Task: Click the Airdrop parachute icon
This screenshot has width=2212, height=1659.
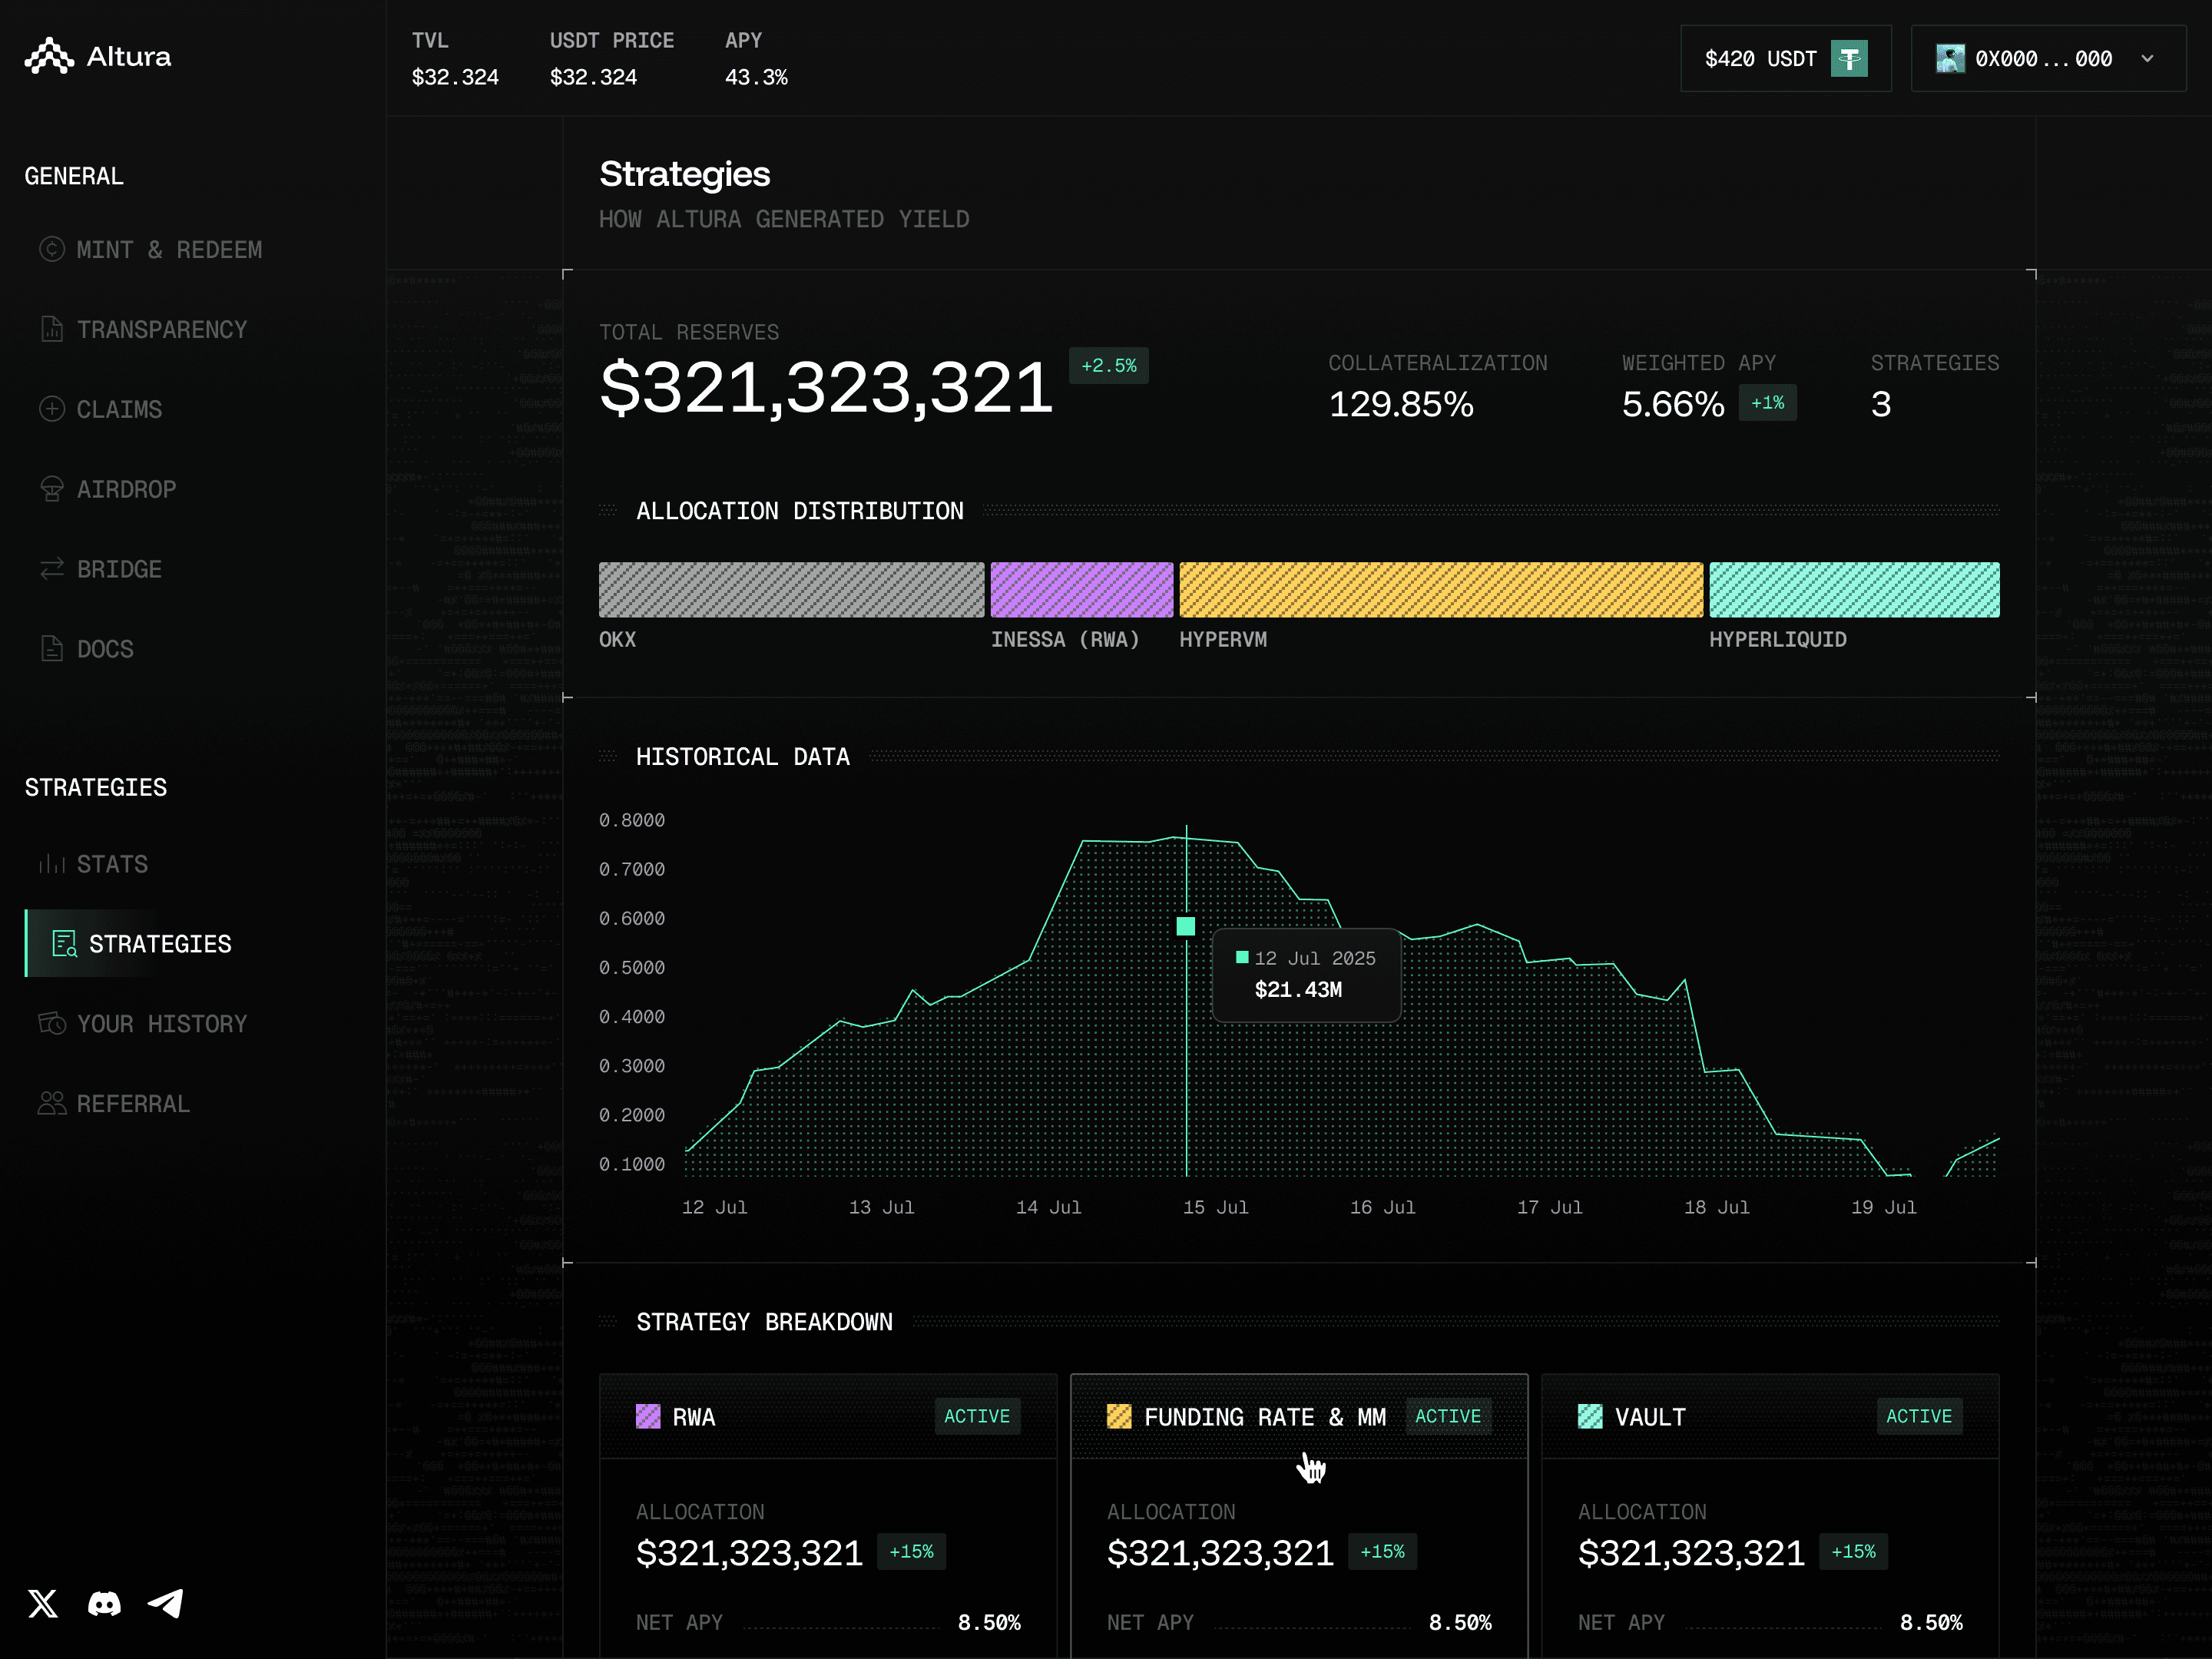Action: (52, 489)
